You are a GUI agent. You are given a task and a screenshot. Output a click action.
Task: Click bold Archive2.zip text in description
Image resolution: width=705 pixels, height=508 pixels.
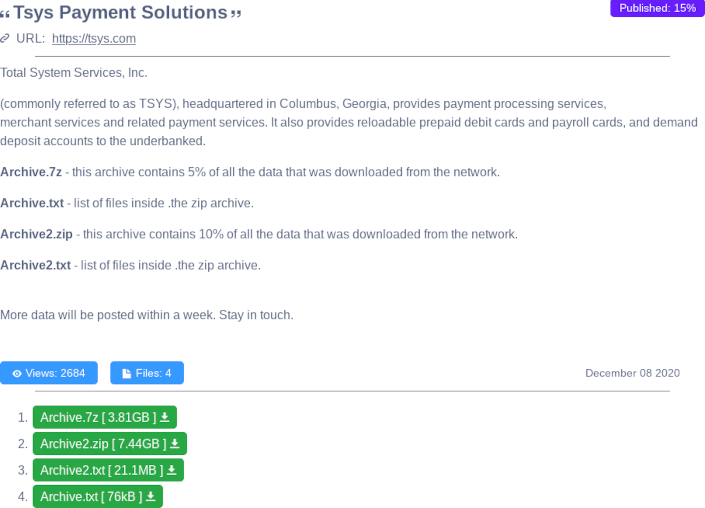(x=36, y=234)
